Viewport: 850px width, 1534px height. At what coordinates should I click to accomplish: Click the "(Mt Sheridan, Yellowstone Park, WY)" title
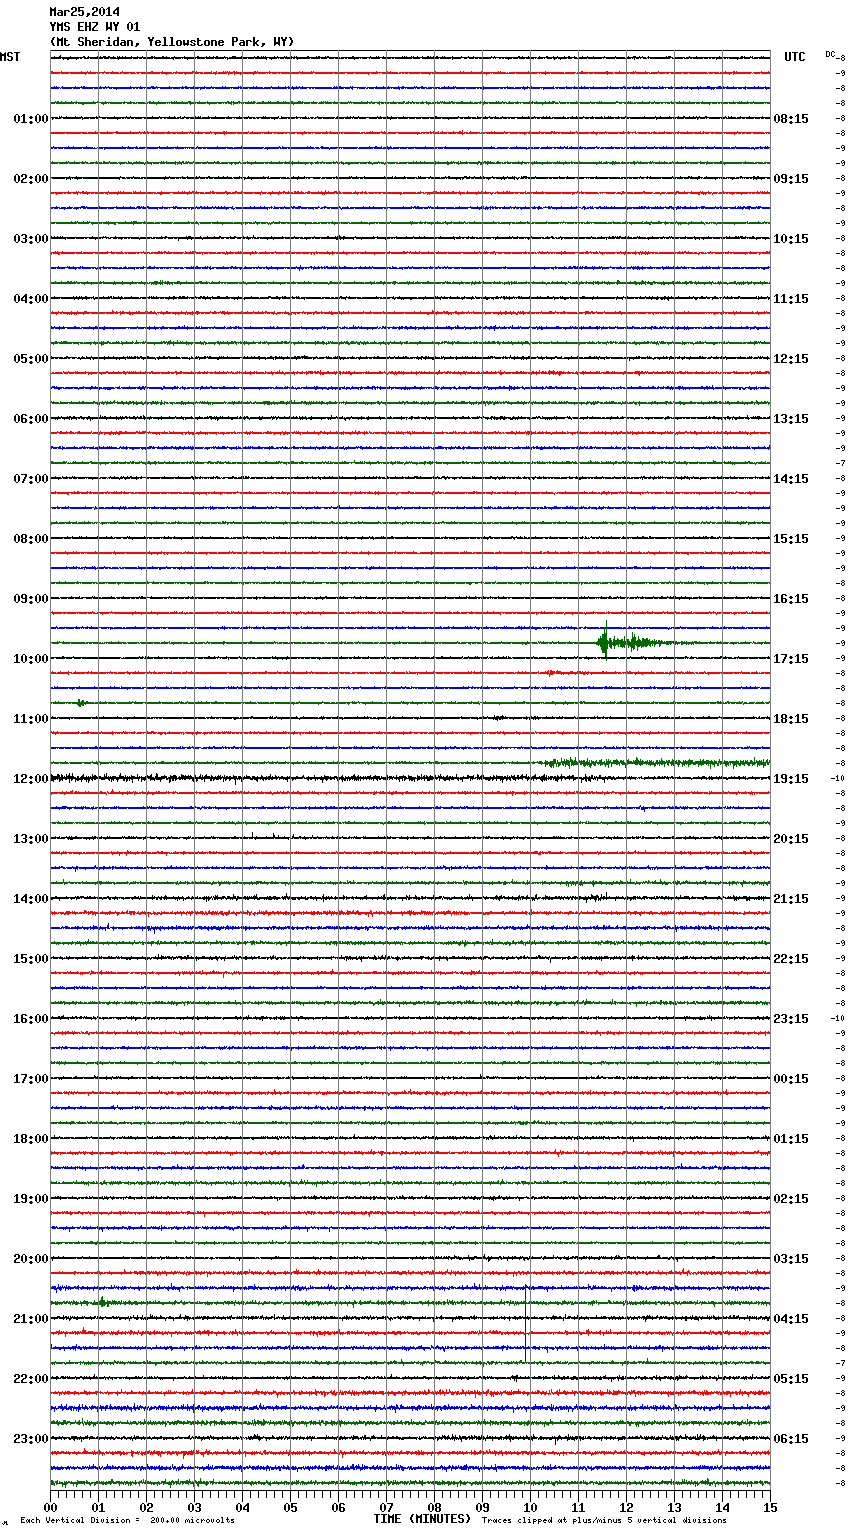172,42
